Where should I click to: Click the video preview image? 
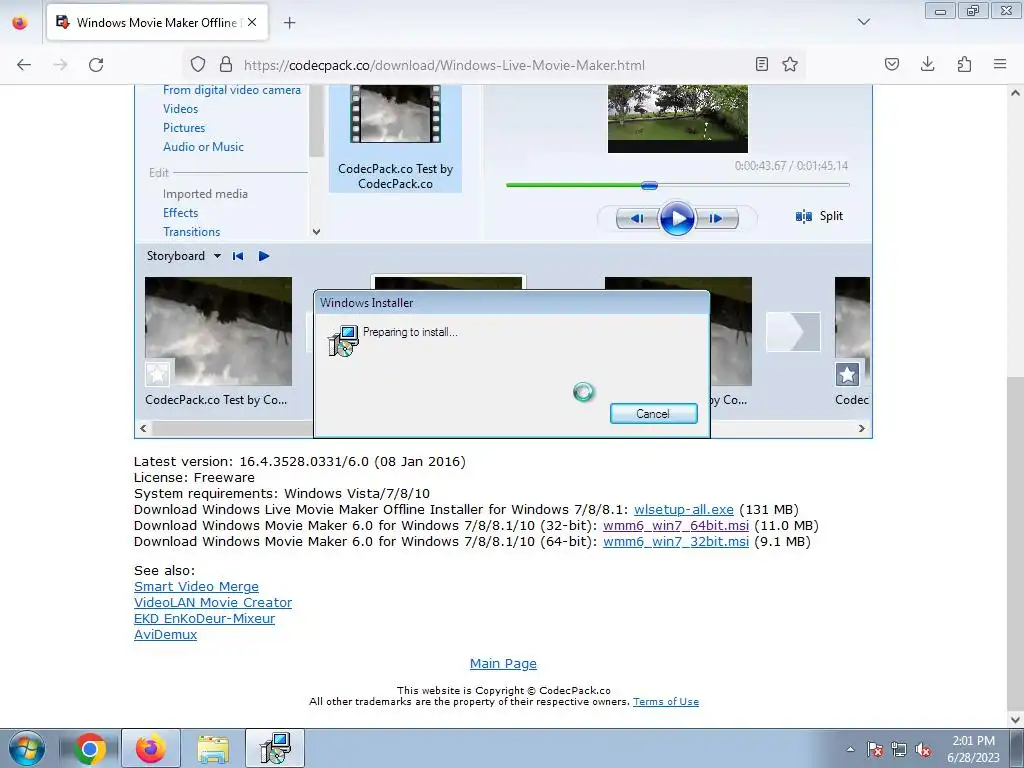(677, 118)
